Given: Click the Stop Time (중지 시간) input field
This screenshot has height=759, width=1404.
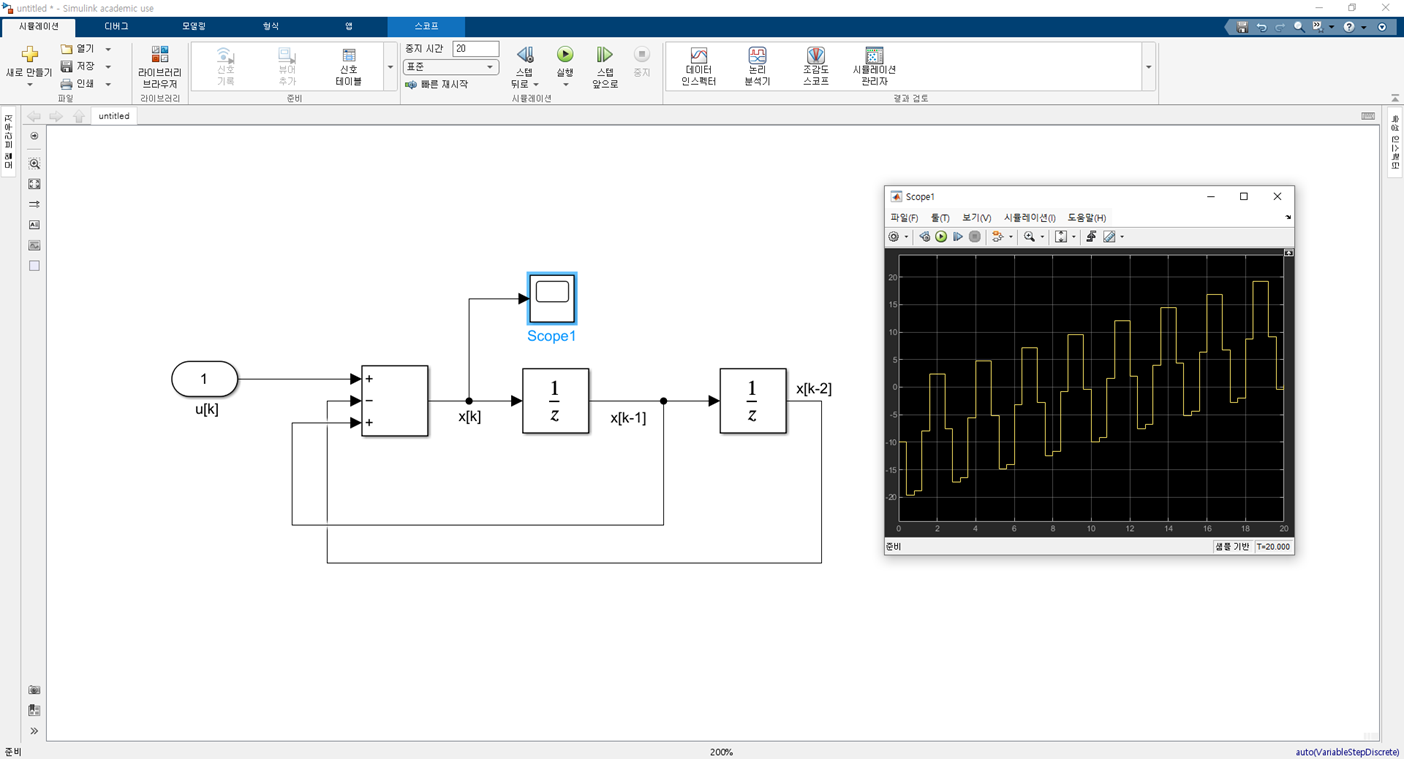Looking at the screenshot, I should (475, 48).
